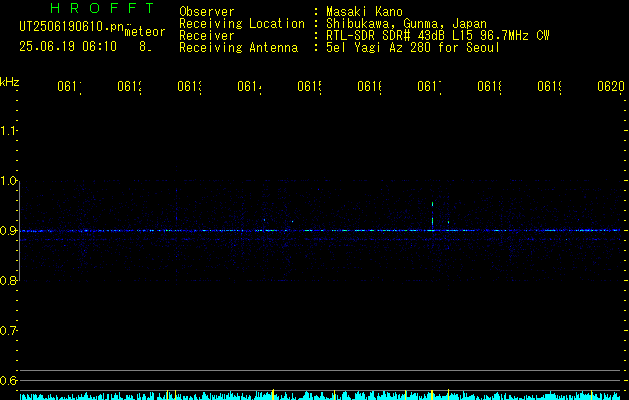Click 5el Yagi Az 280 for Seoul
This screenshot has height=400, width=629.
413,48
